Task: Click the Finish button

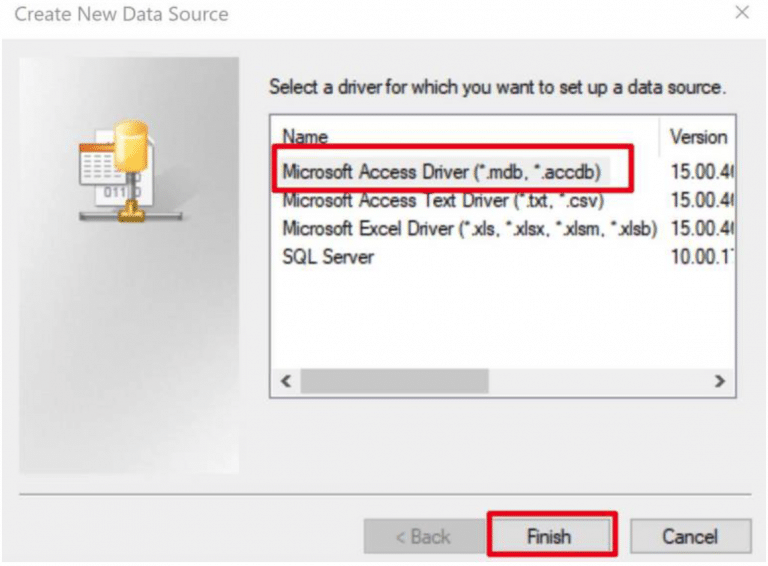Action: (x=551, y=537)
